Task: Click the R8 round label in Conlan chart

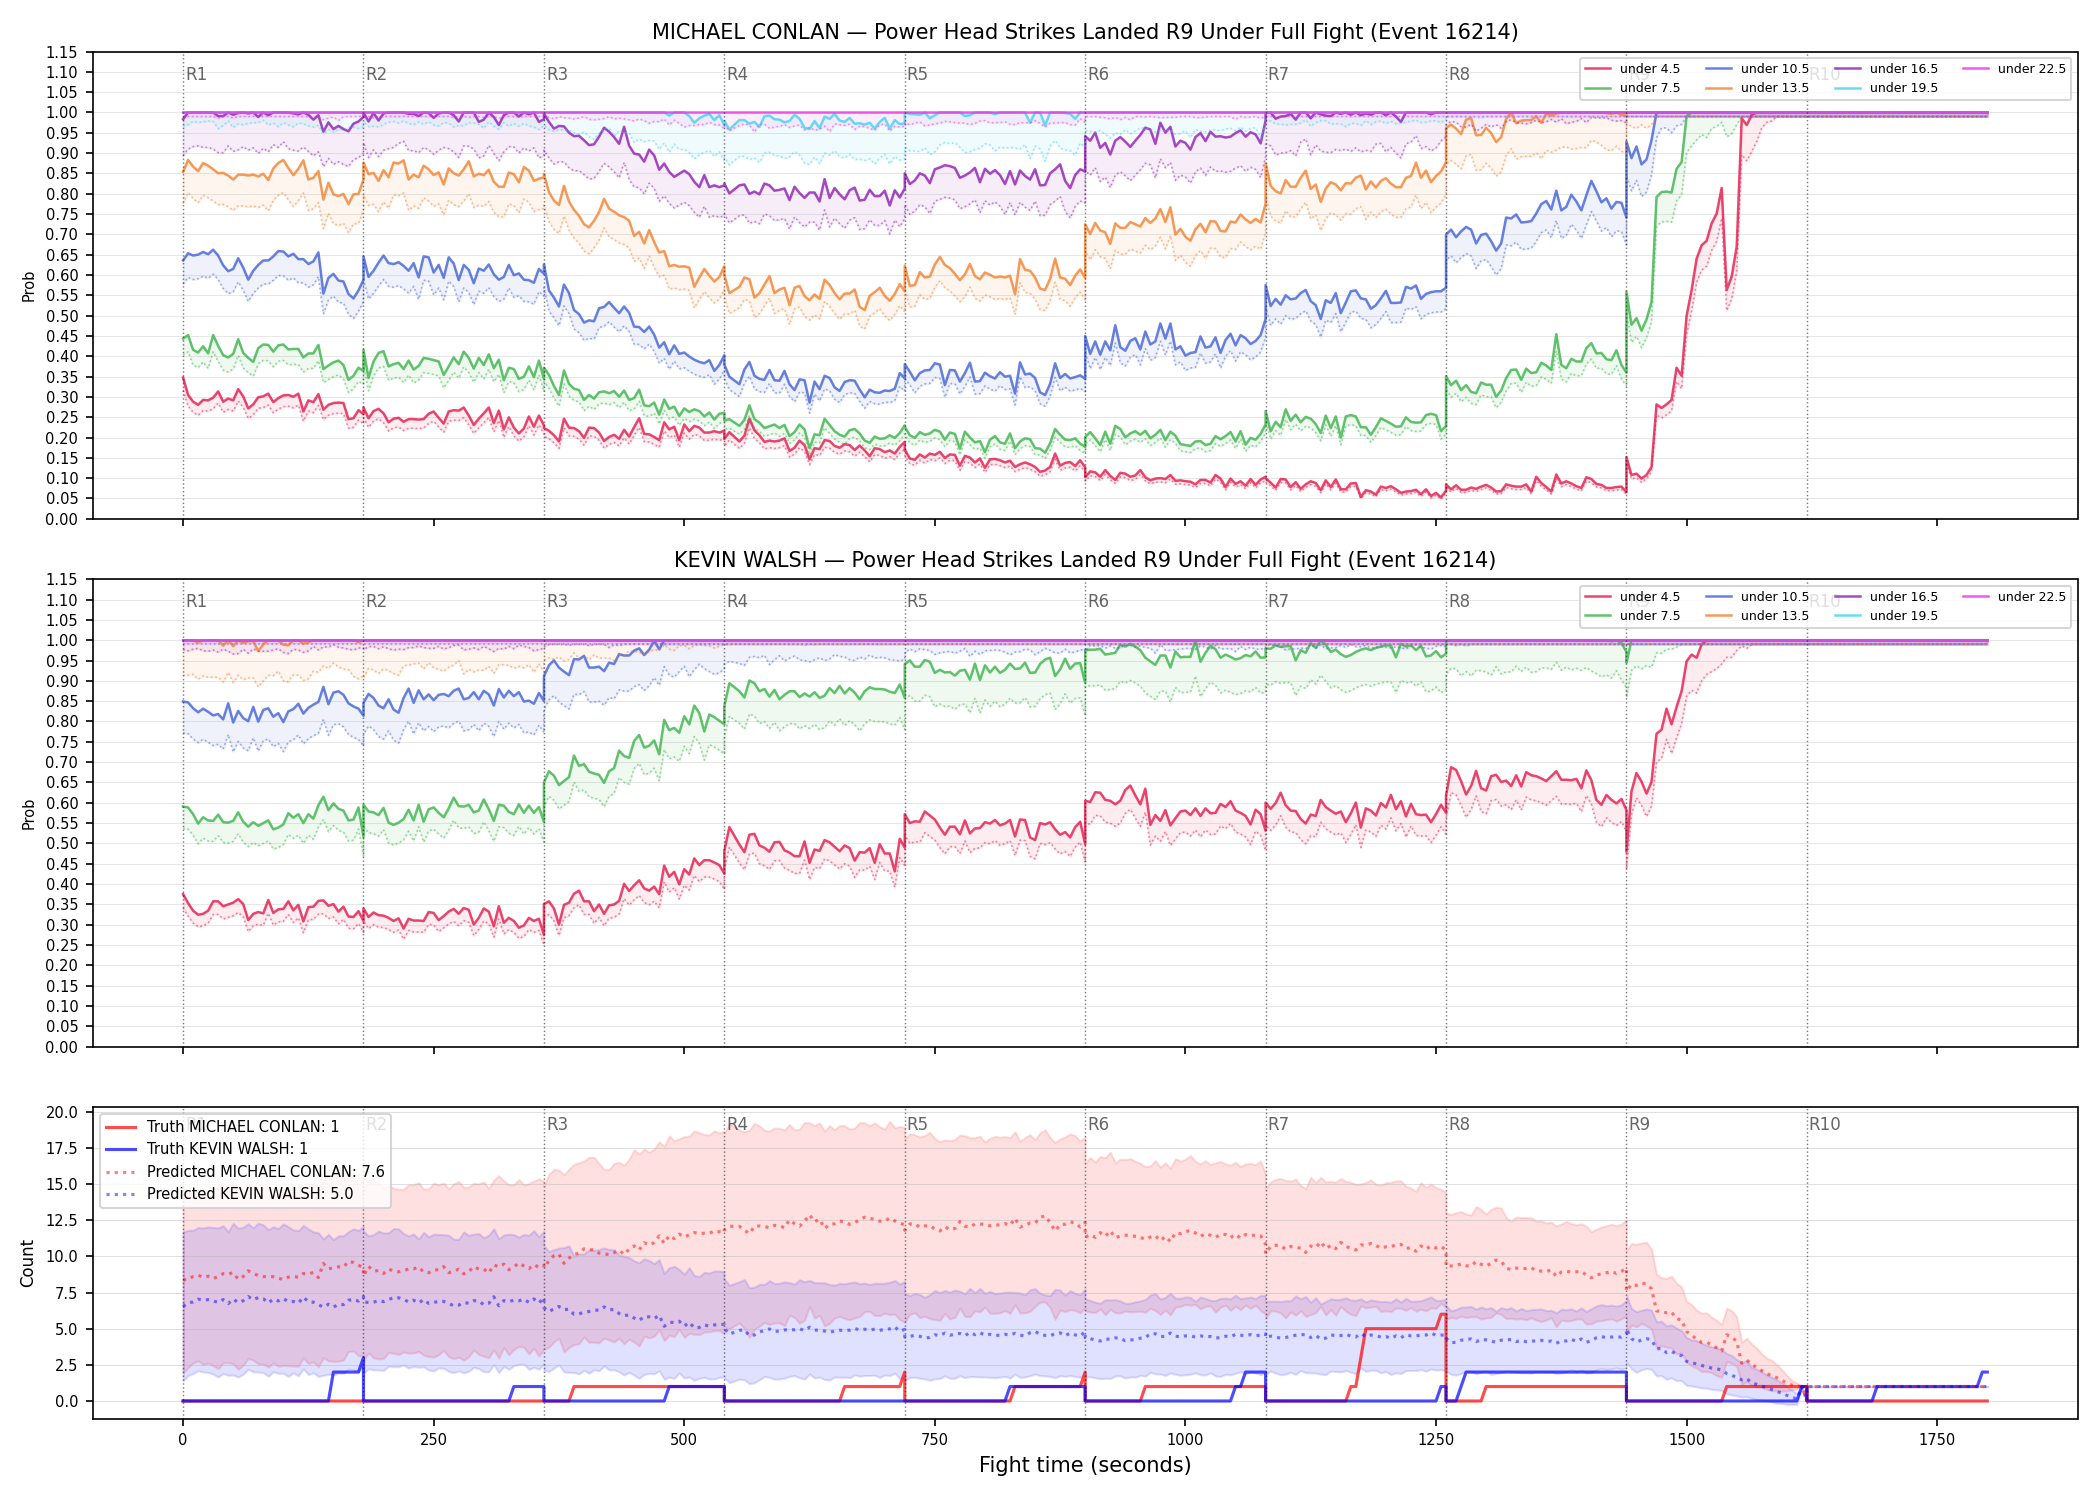Action: (x=1459, y=74)
